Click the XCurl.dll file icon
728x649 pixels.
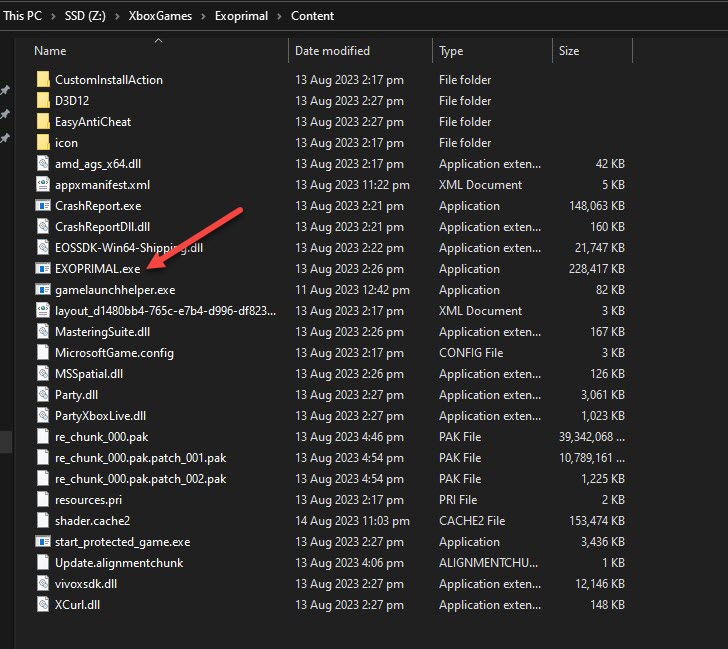(43, 604)
